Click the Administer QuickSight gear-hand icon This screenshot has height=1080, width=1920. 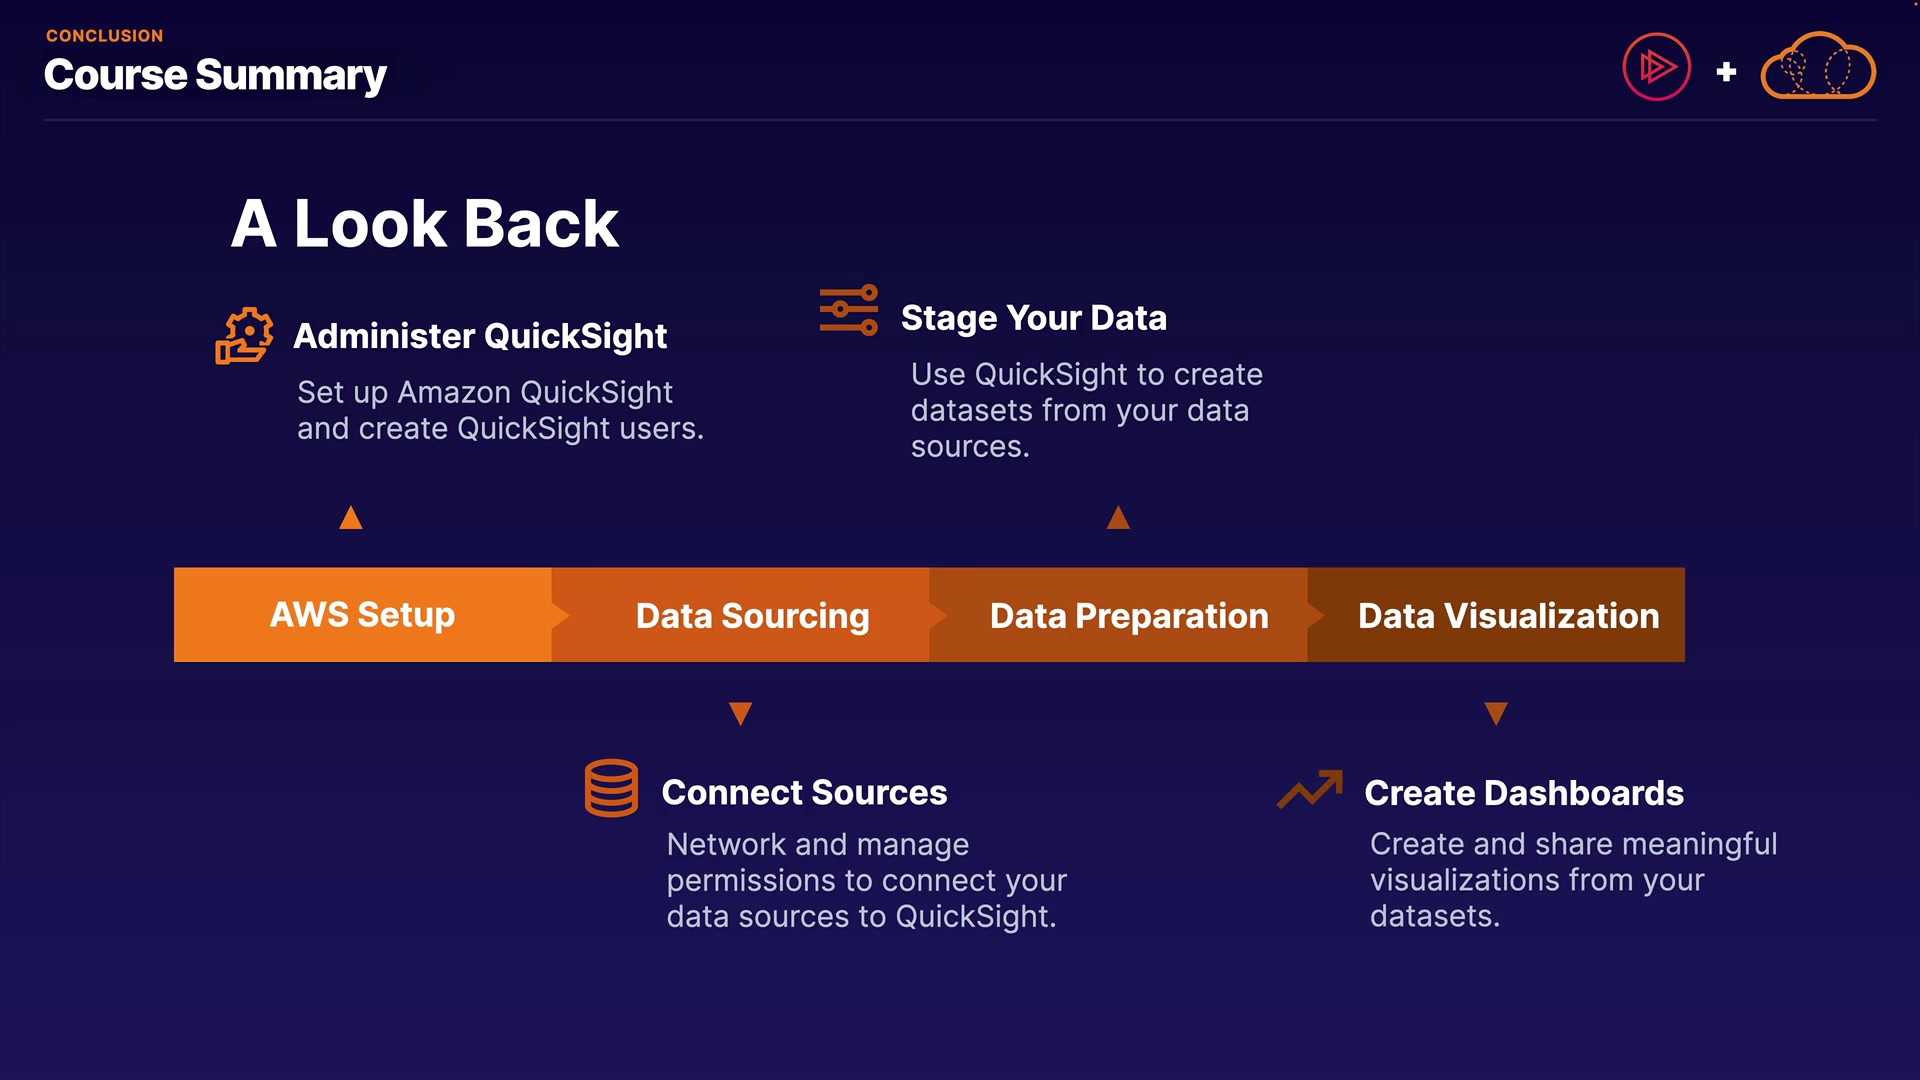tap(244, 336)
